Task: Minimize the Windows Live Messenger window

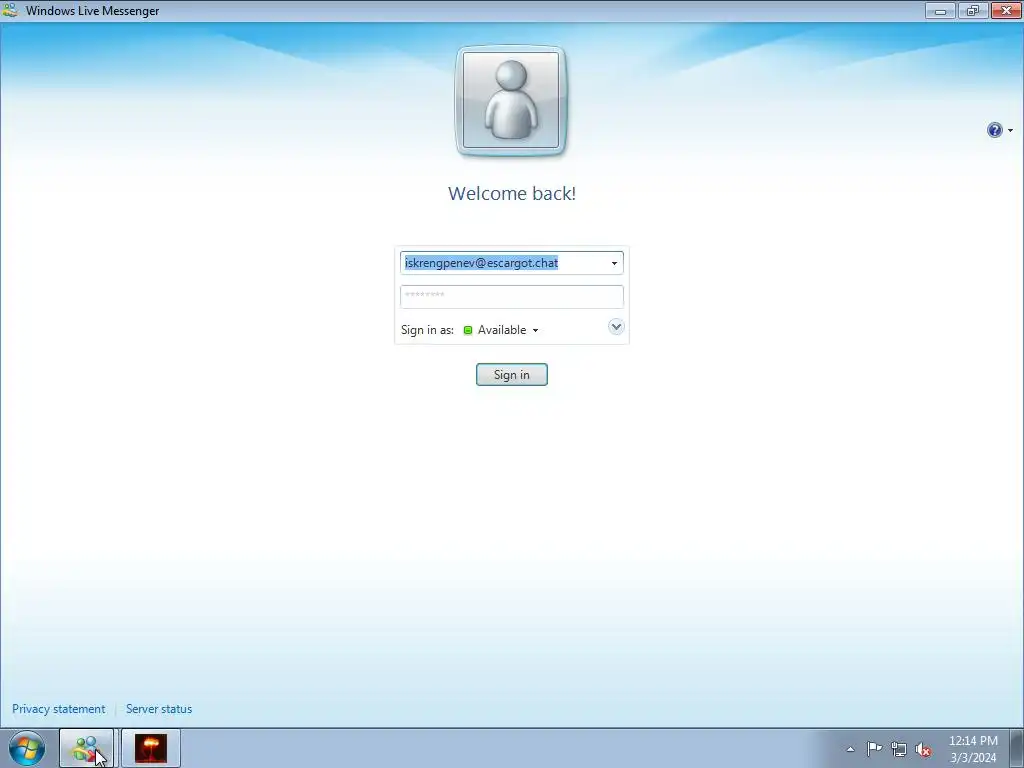Action: pyautogui.click(x=940, y=10)
